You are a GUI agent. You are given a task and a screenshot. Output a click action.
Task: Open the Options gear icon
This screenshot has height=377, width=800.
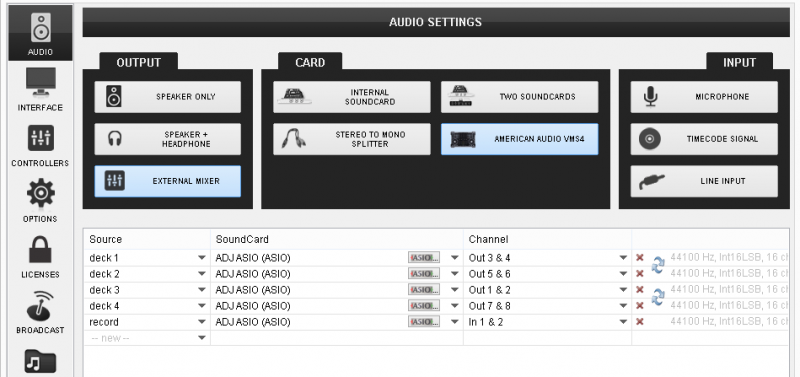point(40,194)
